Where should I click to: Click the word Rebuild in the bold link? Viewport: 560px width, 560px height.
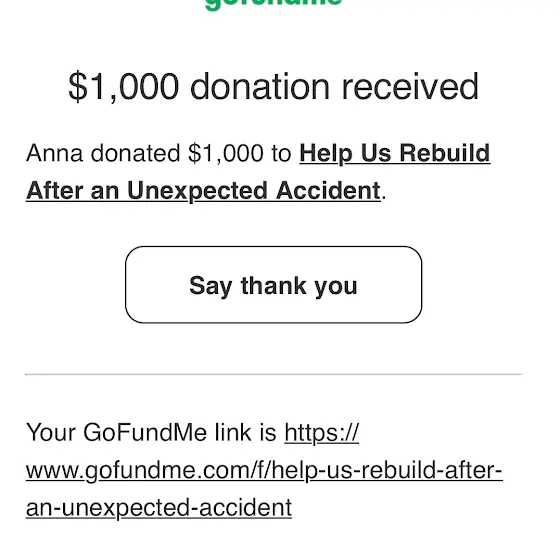[x=445, y=154]
